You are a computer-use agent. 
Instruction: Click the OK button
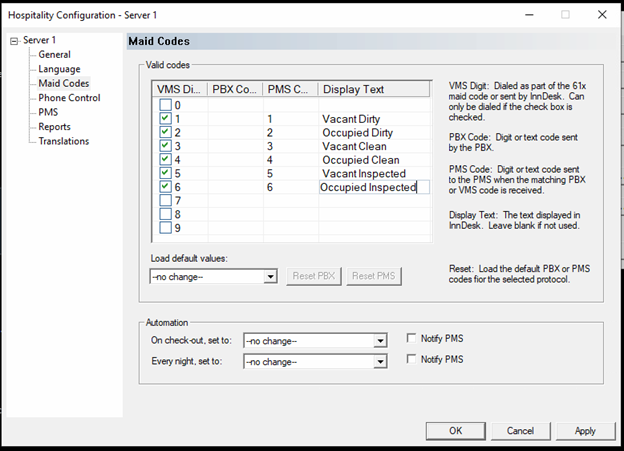point(455,431)
